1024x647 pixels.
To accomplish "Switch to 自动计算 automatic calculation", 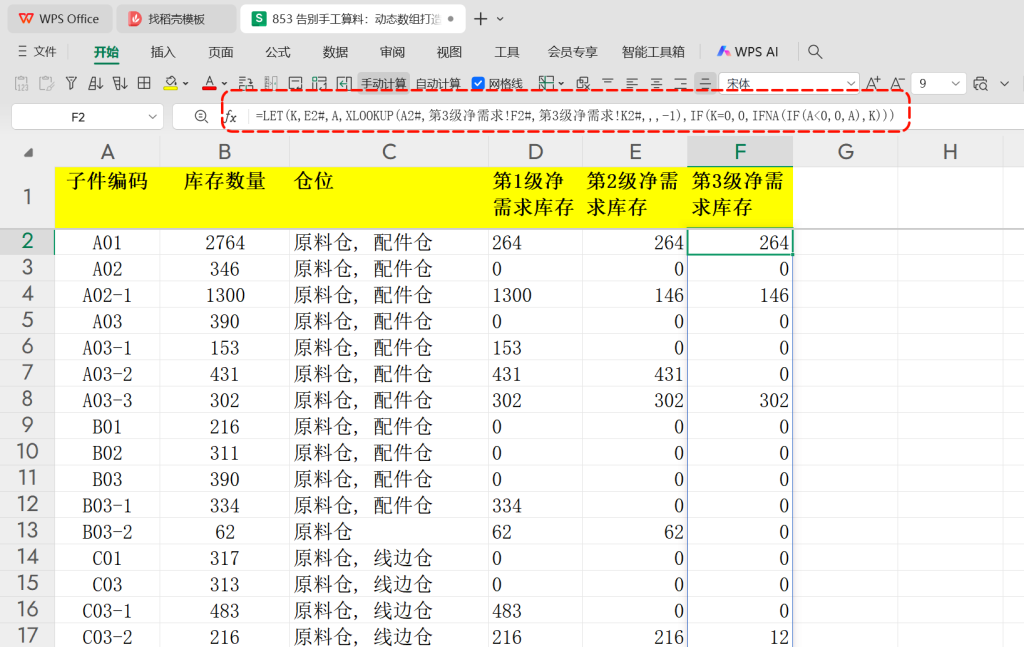I will point(438,84).
